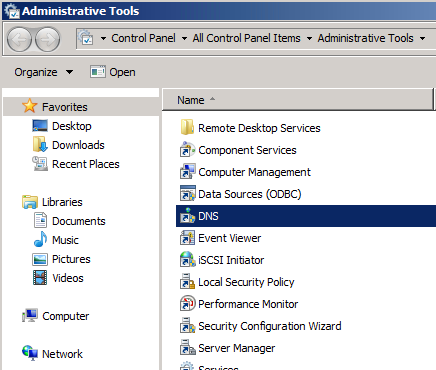The image size is (436, 370).
Task: Click the Downloads folder icon
Action: 40,144
